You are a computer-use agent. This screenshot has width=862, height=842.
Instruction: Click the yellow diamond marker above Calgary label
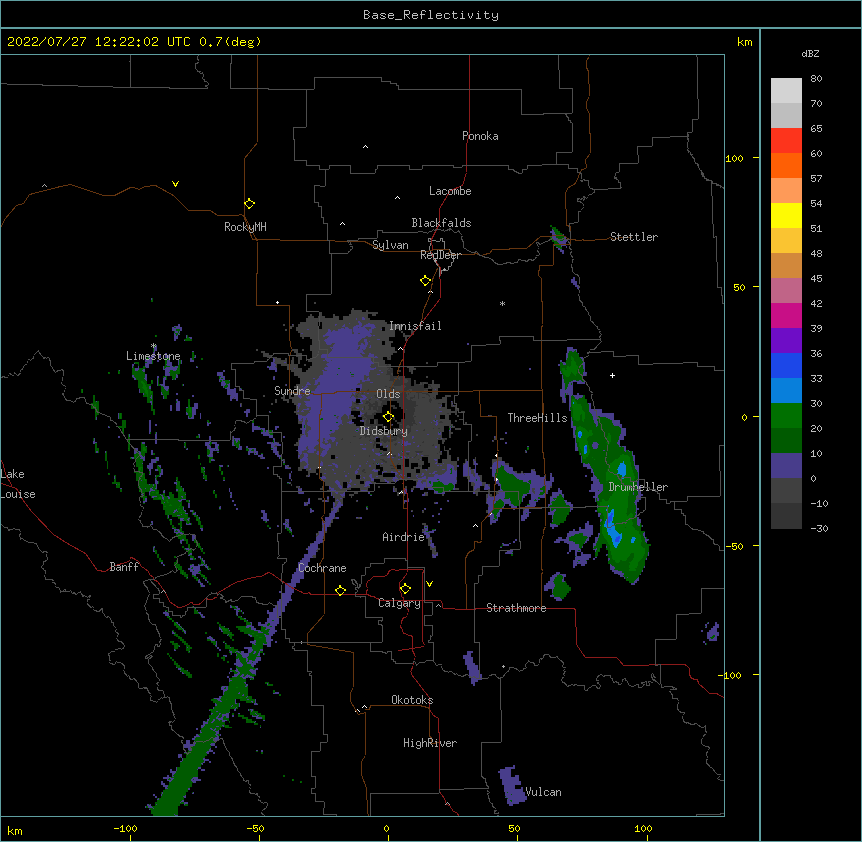pos(405,589)
